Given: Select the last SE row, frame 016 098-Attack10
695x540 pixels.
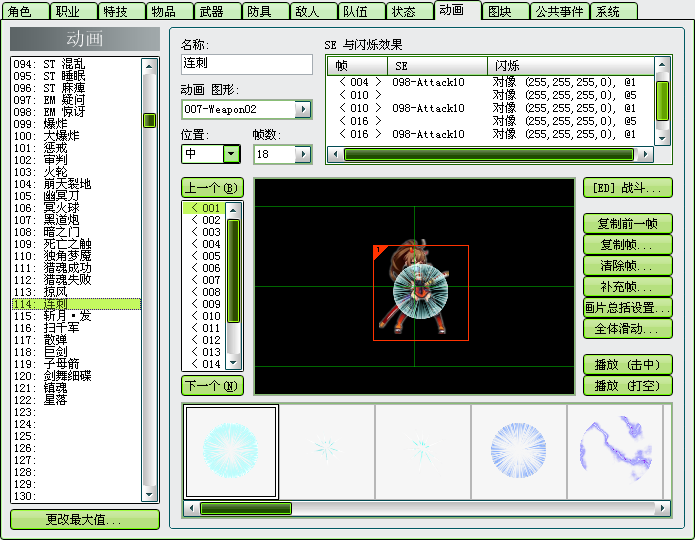Looking at the screenshot, I should [490, 134].
